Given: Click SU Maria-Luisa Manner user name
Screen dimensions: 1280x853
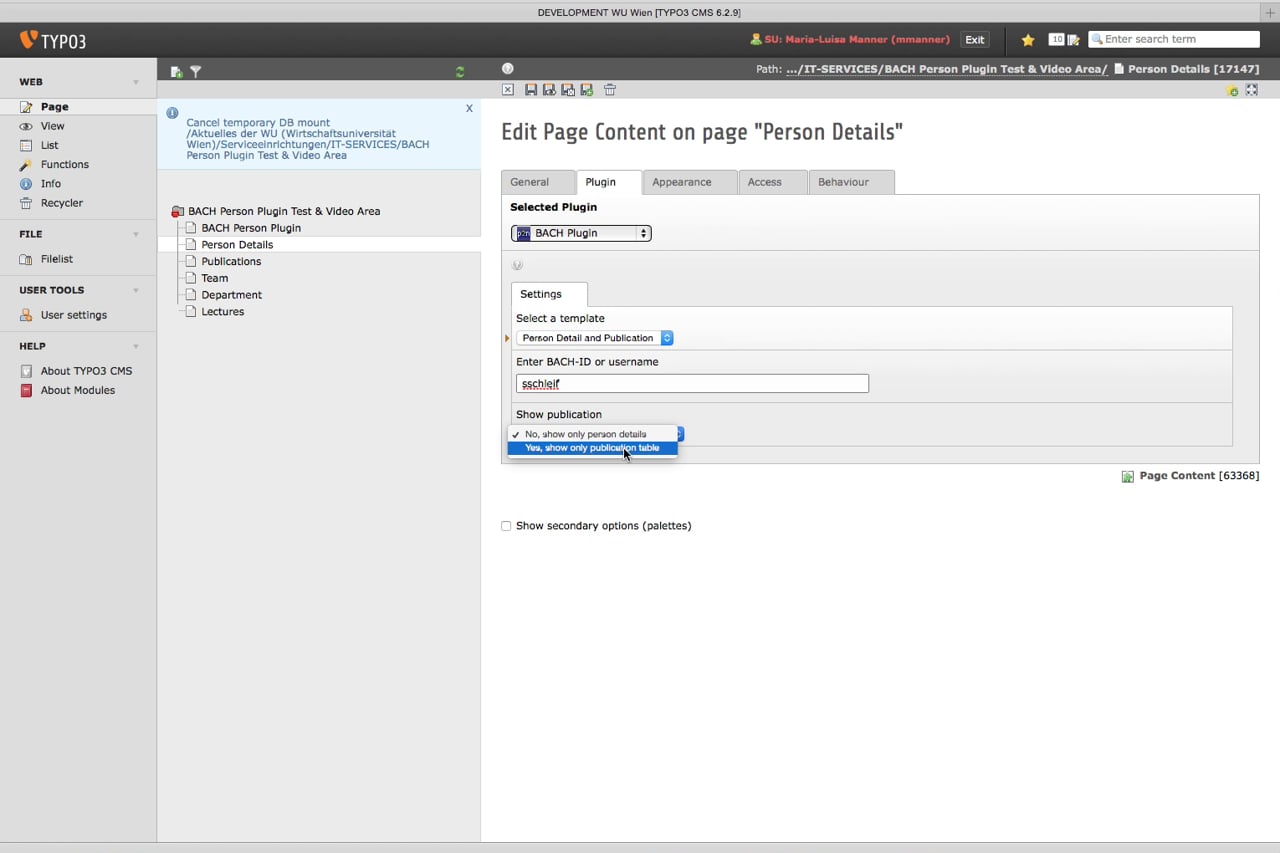Looking at the screenshot, I should tap(857, 40).
